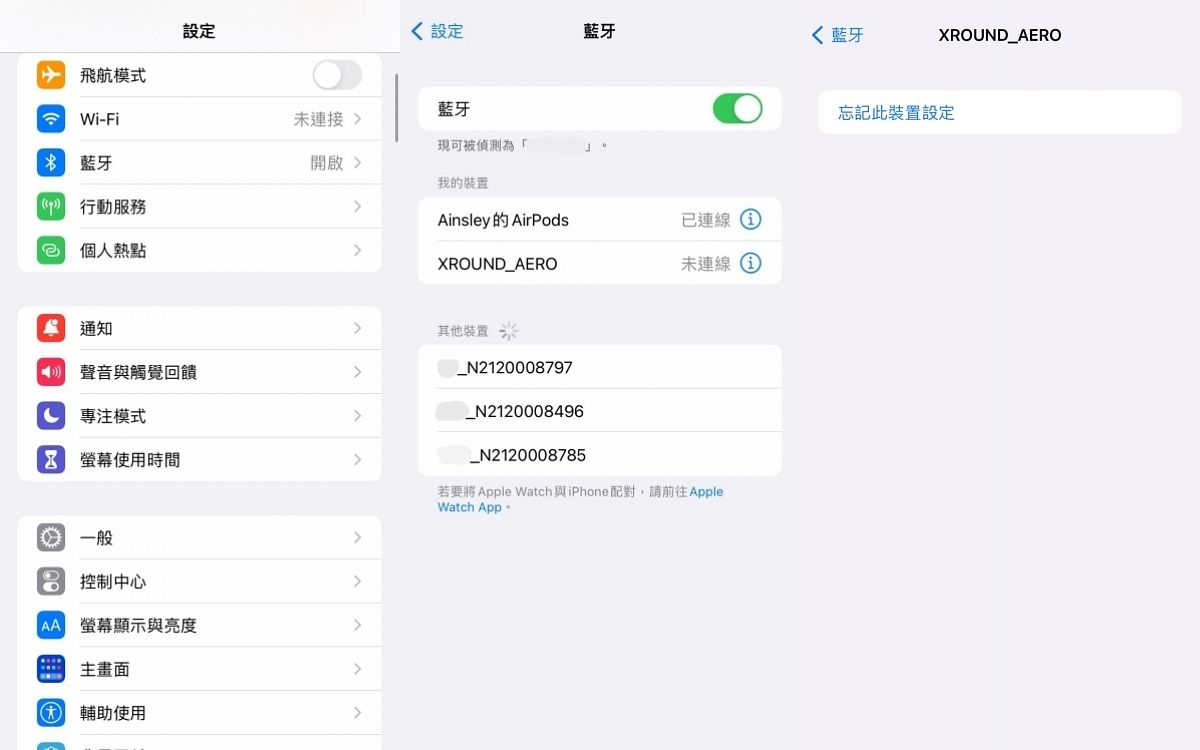Screen dimensions: 1200x750
Task: Open 聲音與觸覺回饋 settings item
Action: [x=138, y=372]
